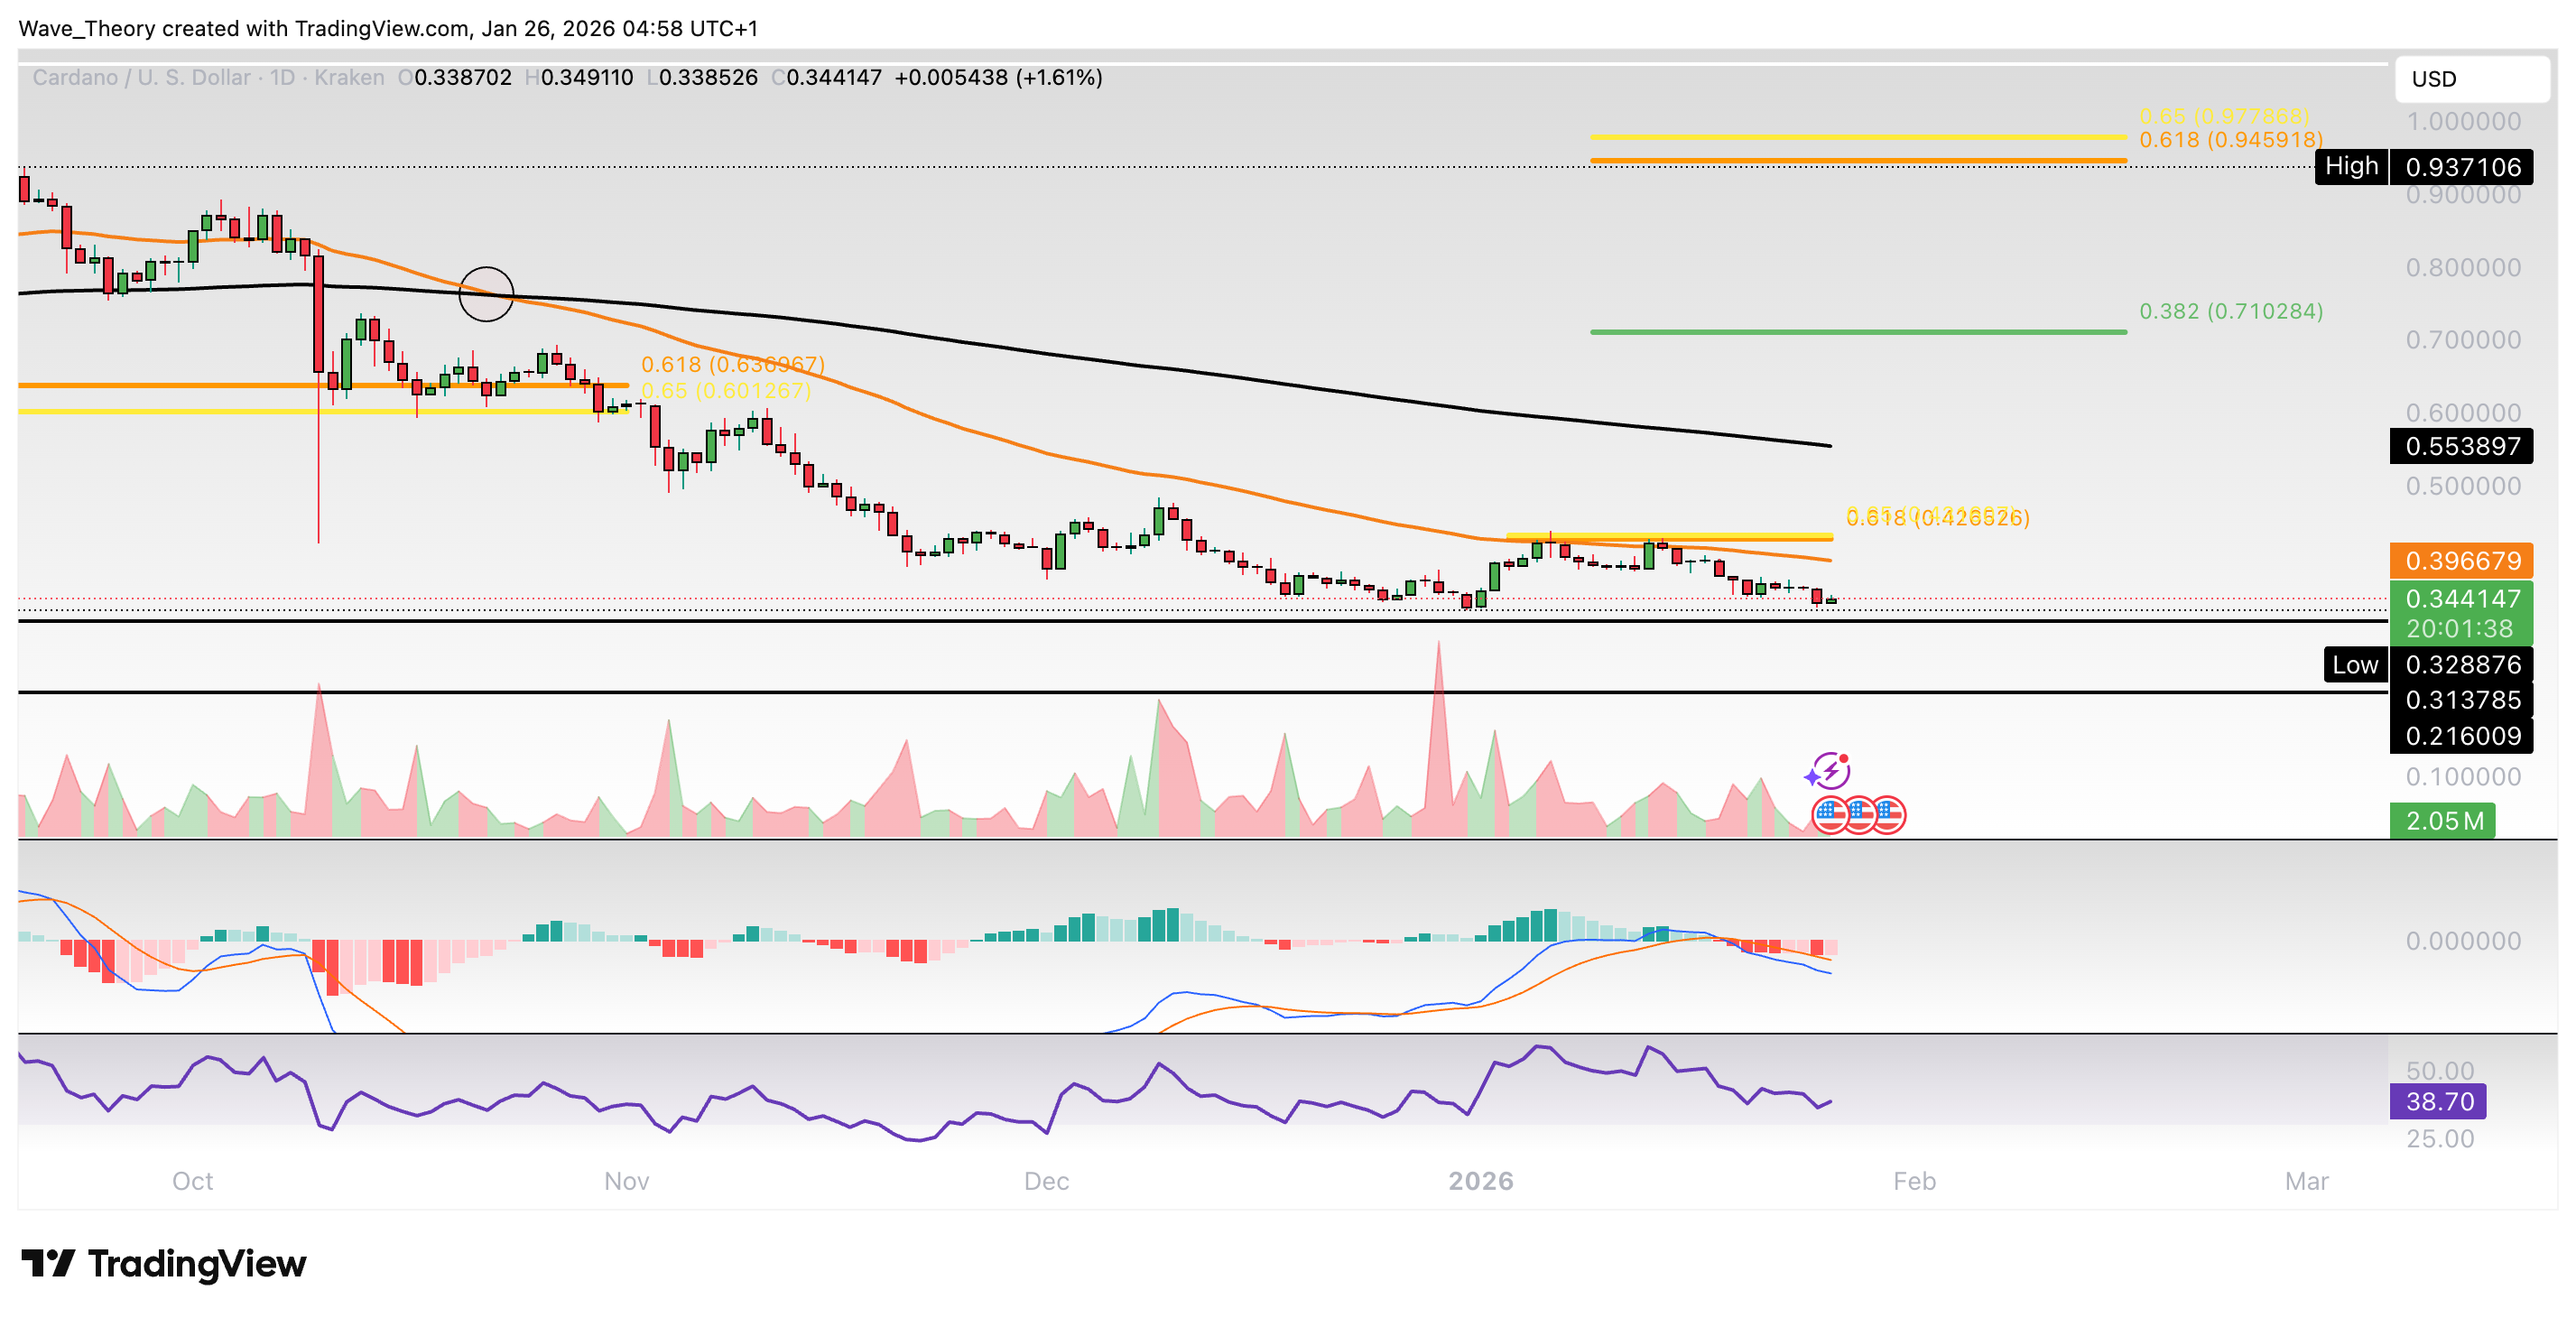
Task: Click the Fibonacci label 0.618 (0.945918)
Action: pyautogui.click(x=2230, y=141)
